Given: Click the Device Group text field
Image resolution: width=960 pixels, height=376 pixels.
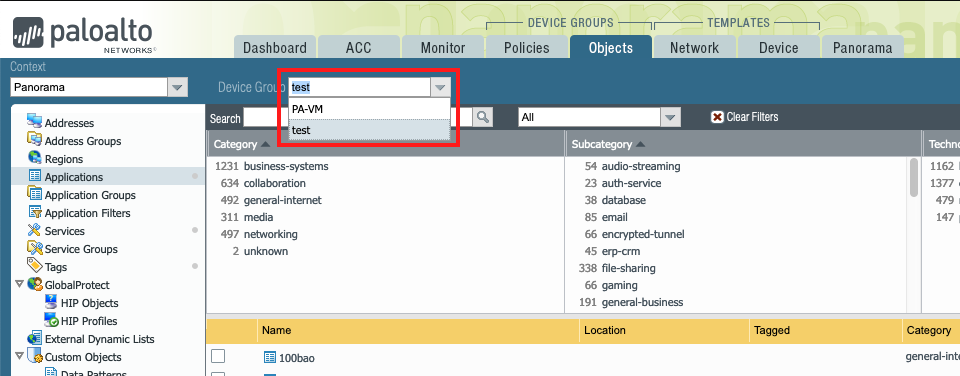Looking at the screenshot, I should [360, 88].
